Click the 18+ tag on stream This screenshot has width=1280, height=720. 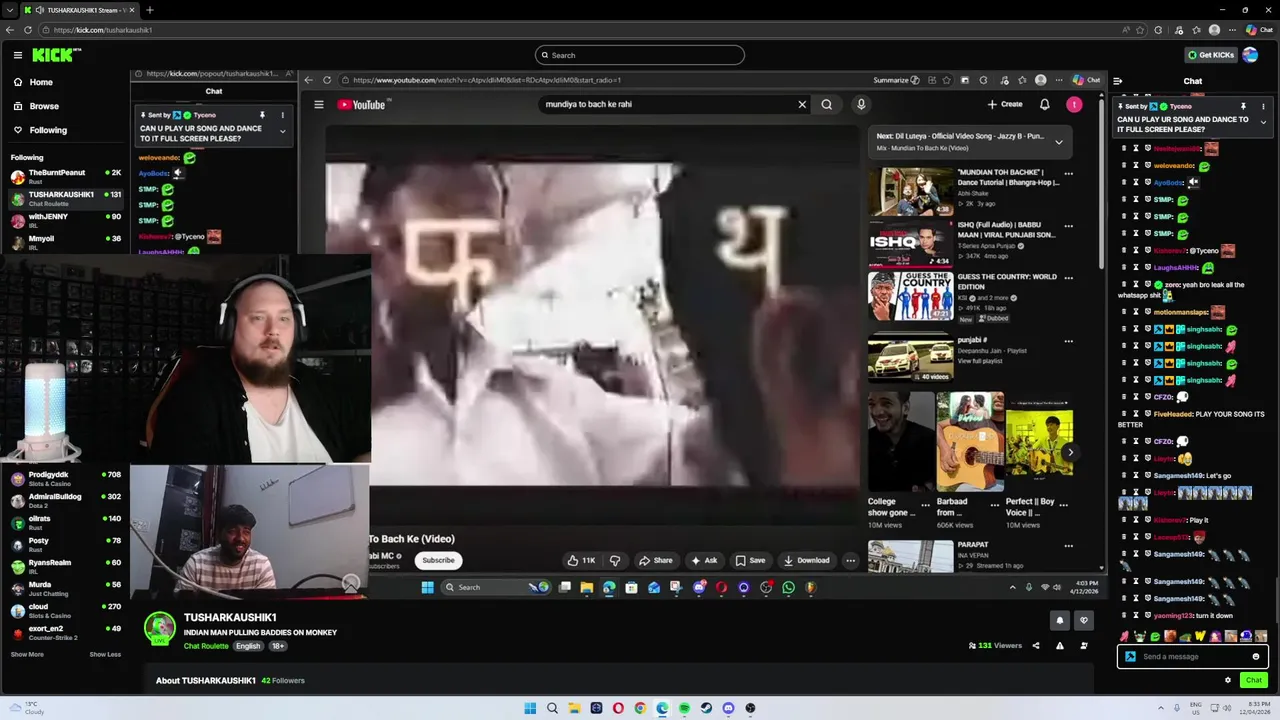(x=278, y=646)
